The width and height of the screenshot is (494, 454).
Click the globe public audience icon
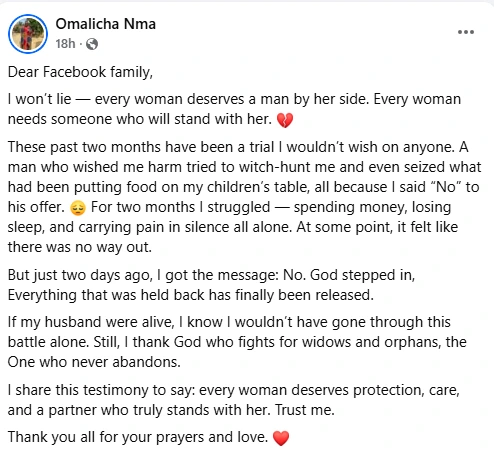point(92,44)
